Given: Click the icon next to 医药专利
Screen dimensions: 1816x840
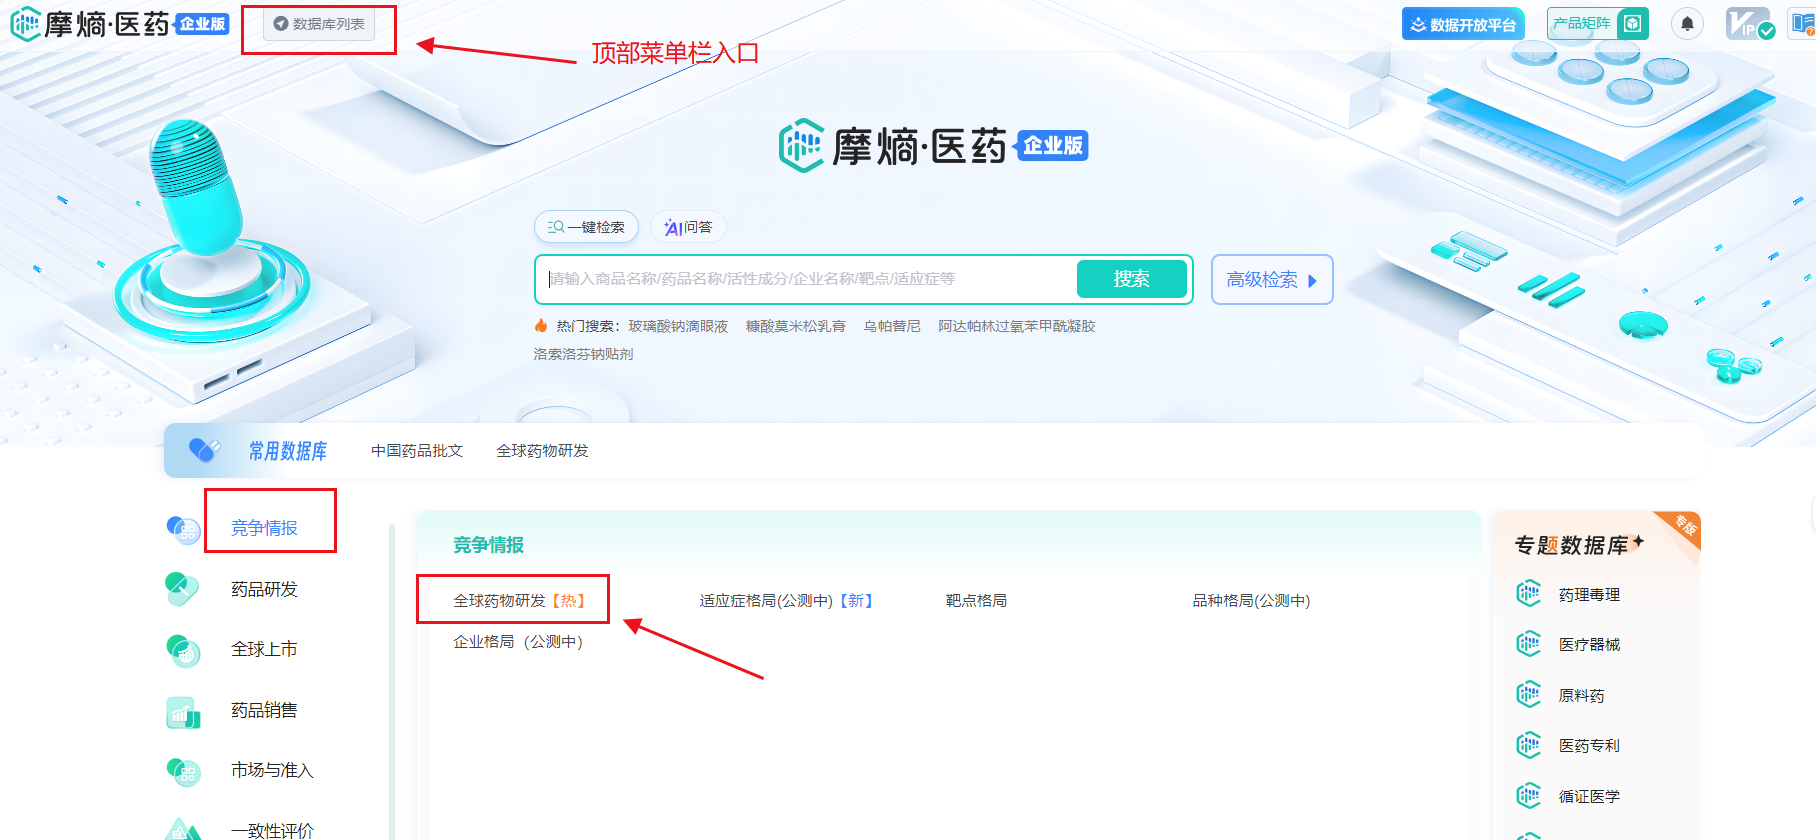Looking at the screenshot, I should [1529, 744].
